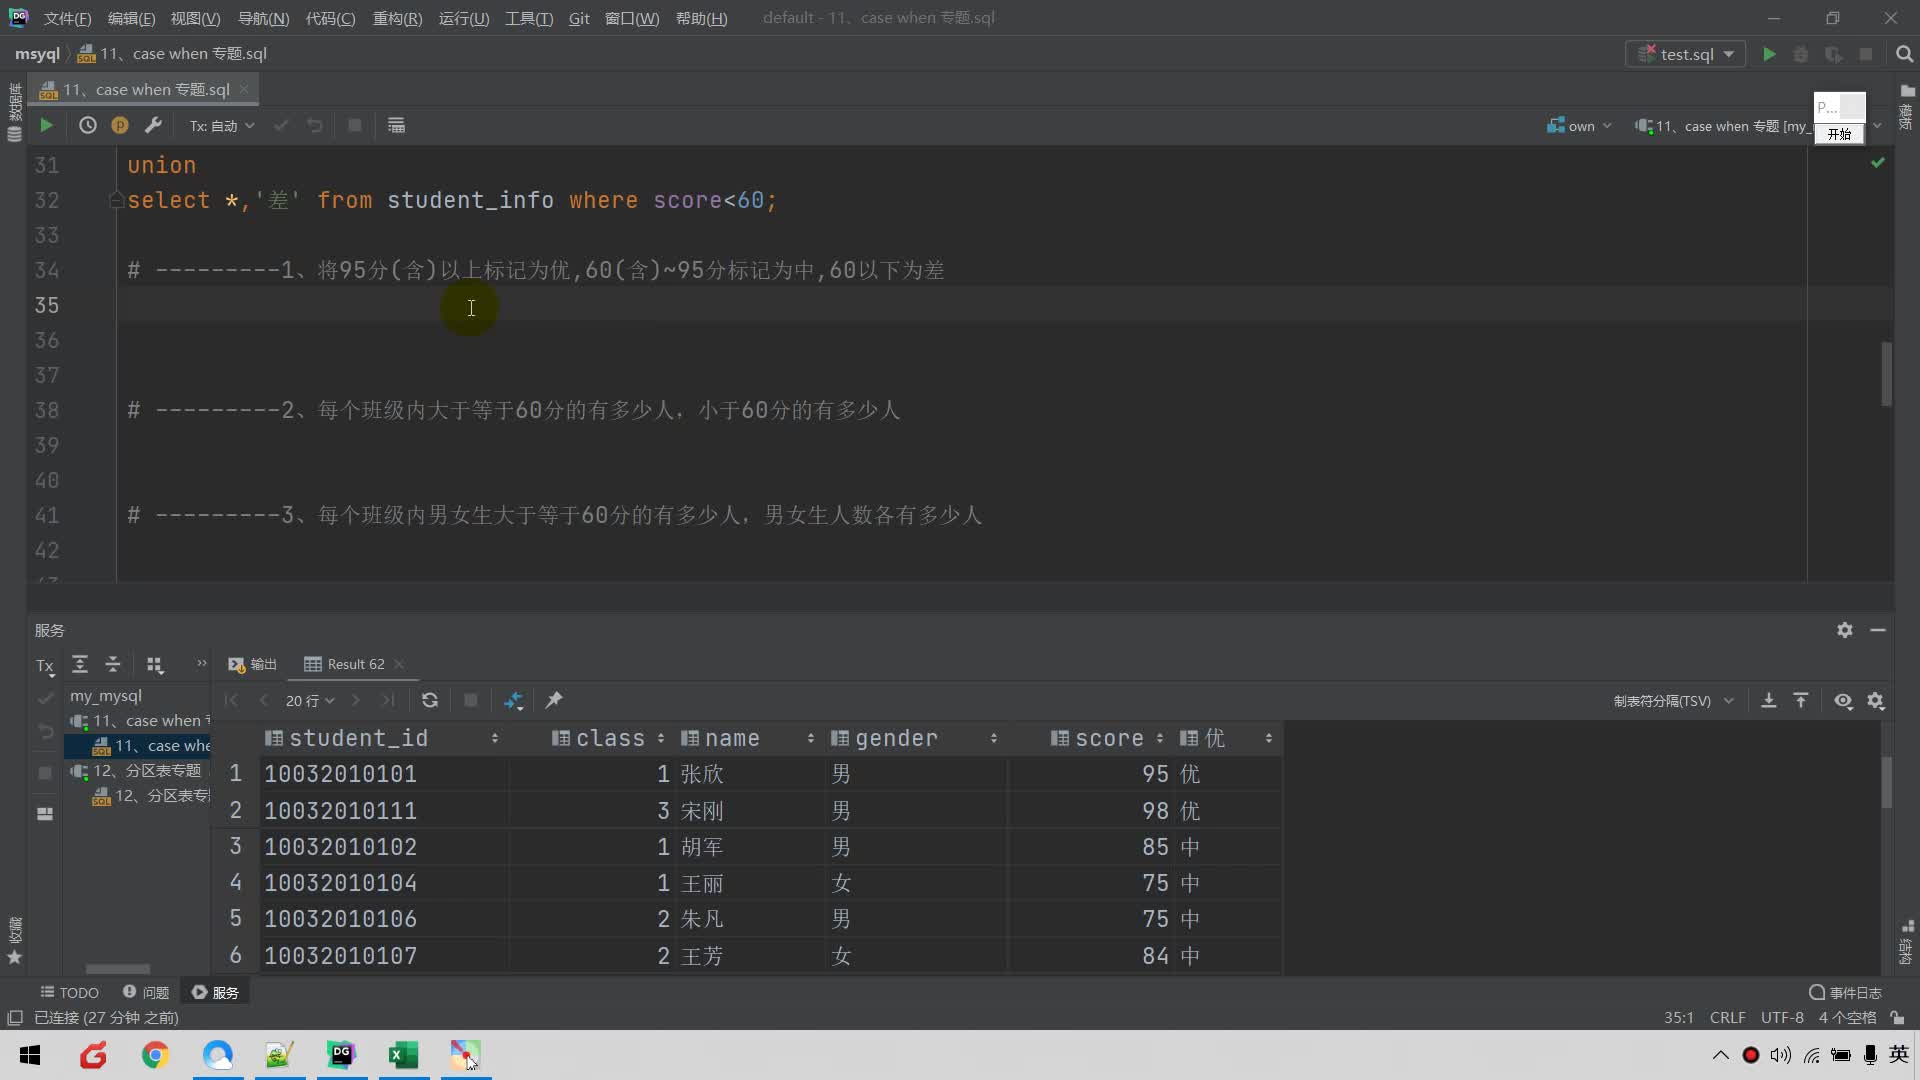Run test.sql configuration with top-right play button
The image size is (1920, 1080).
pyautogui.click(x=1769, y=54)
